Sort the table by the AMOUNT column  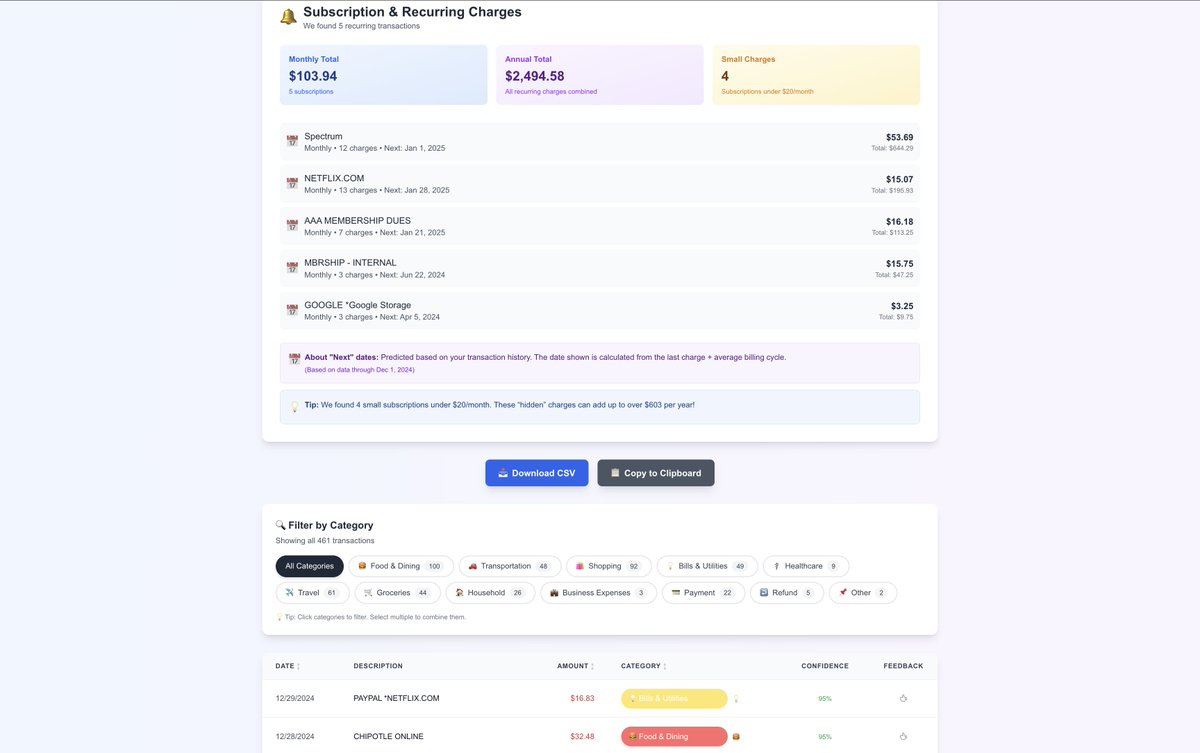pos(575,666)
